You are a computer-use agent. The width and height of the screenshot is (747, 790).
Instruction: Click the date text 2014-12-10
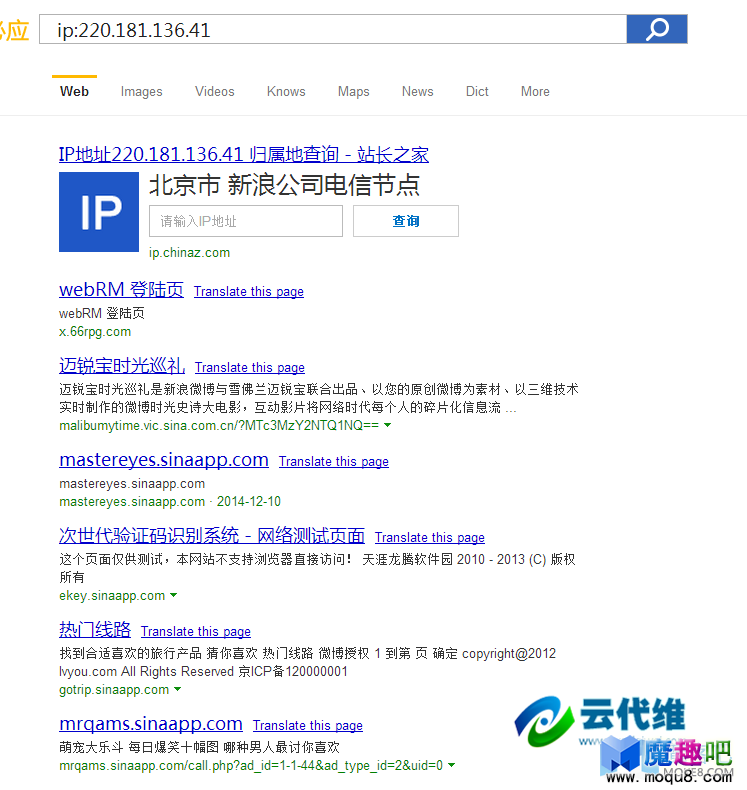249,501
